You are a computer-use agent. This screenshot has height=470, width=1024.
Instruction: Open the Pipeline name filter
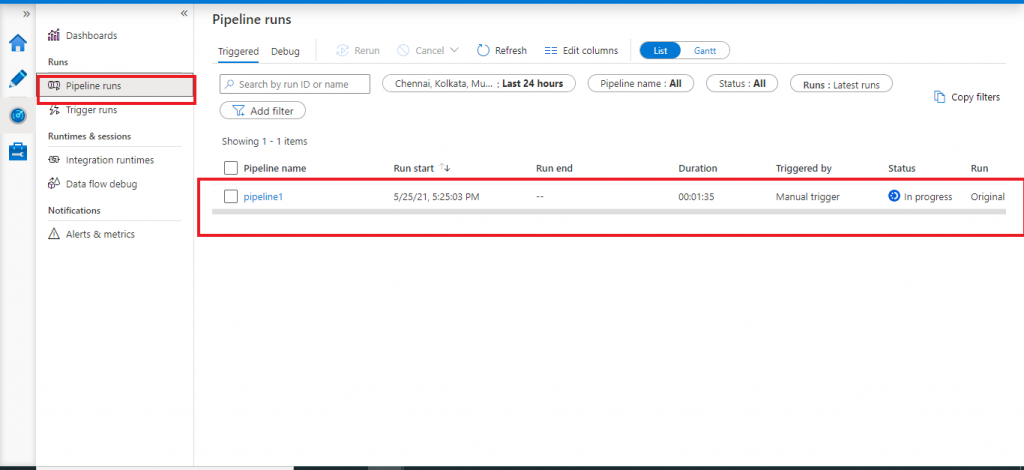coord(641,84)
